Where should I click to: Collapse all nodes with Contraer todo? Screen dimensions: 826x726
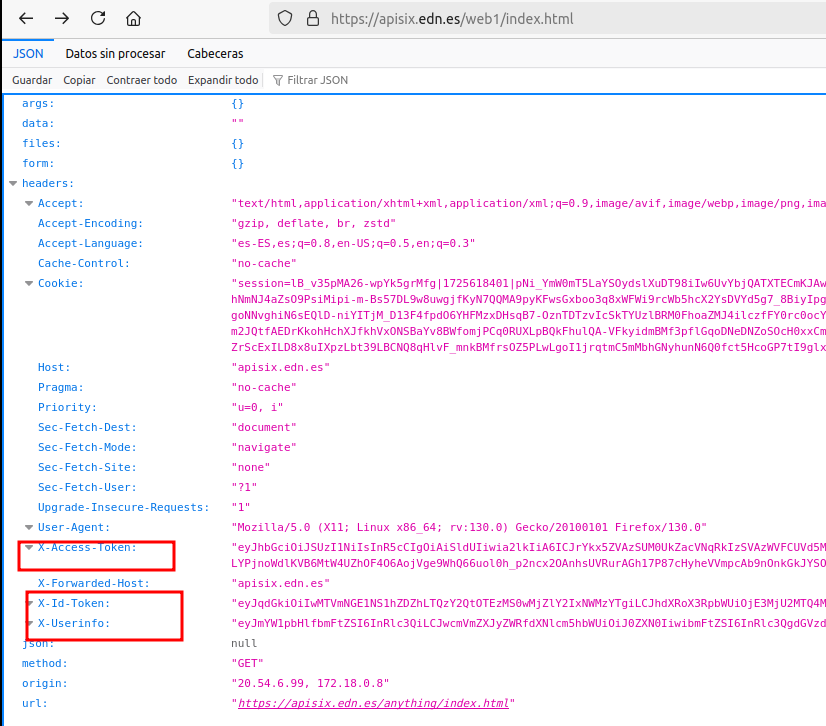[x=142, y=80]
